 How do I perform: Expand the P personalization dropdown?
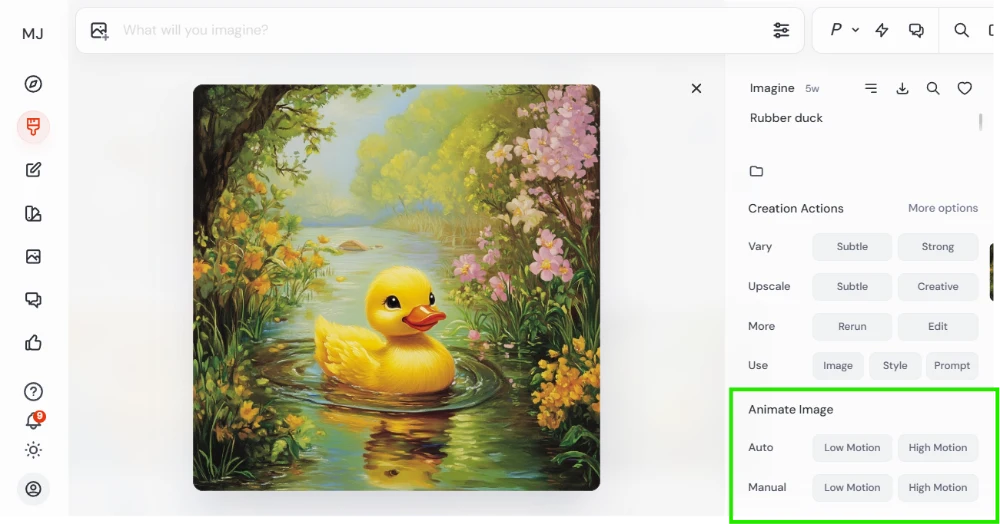844,29
